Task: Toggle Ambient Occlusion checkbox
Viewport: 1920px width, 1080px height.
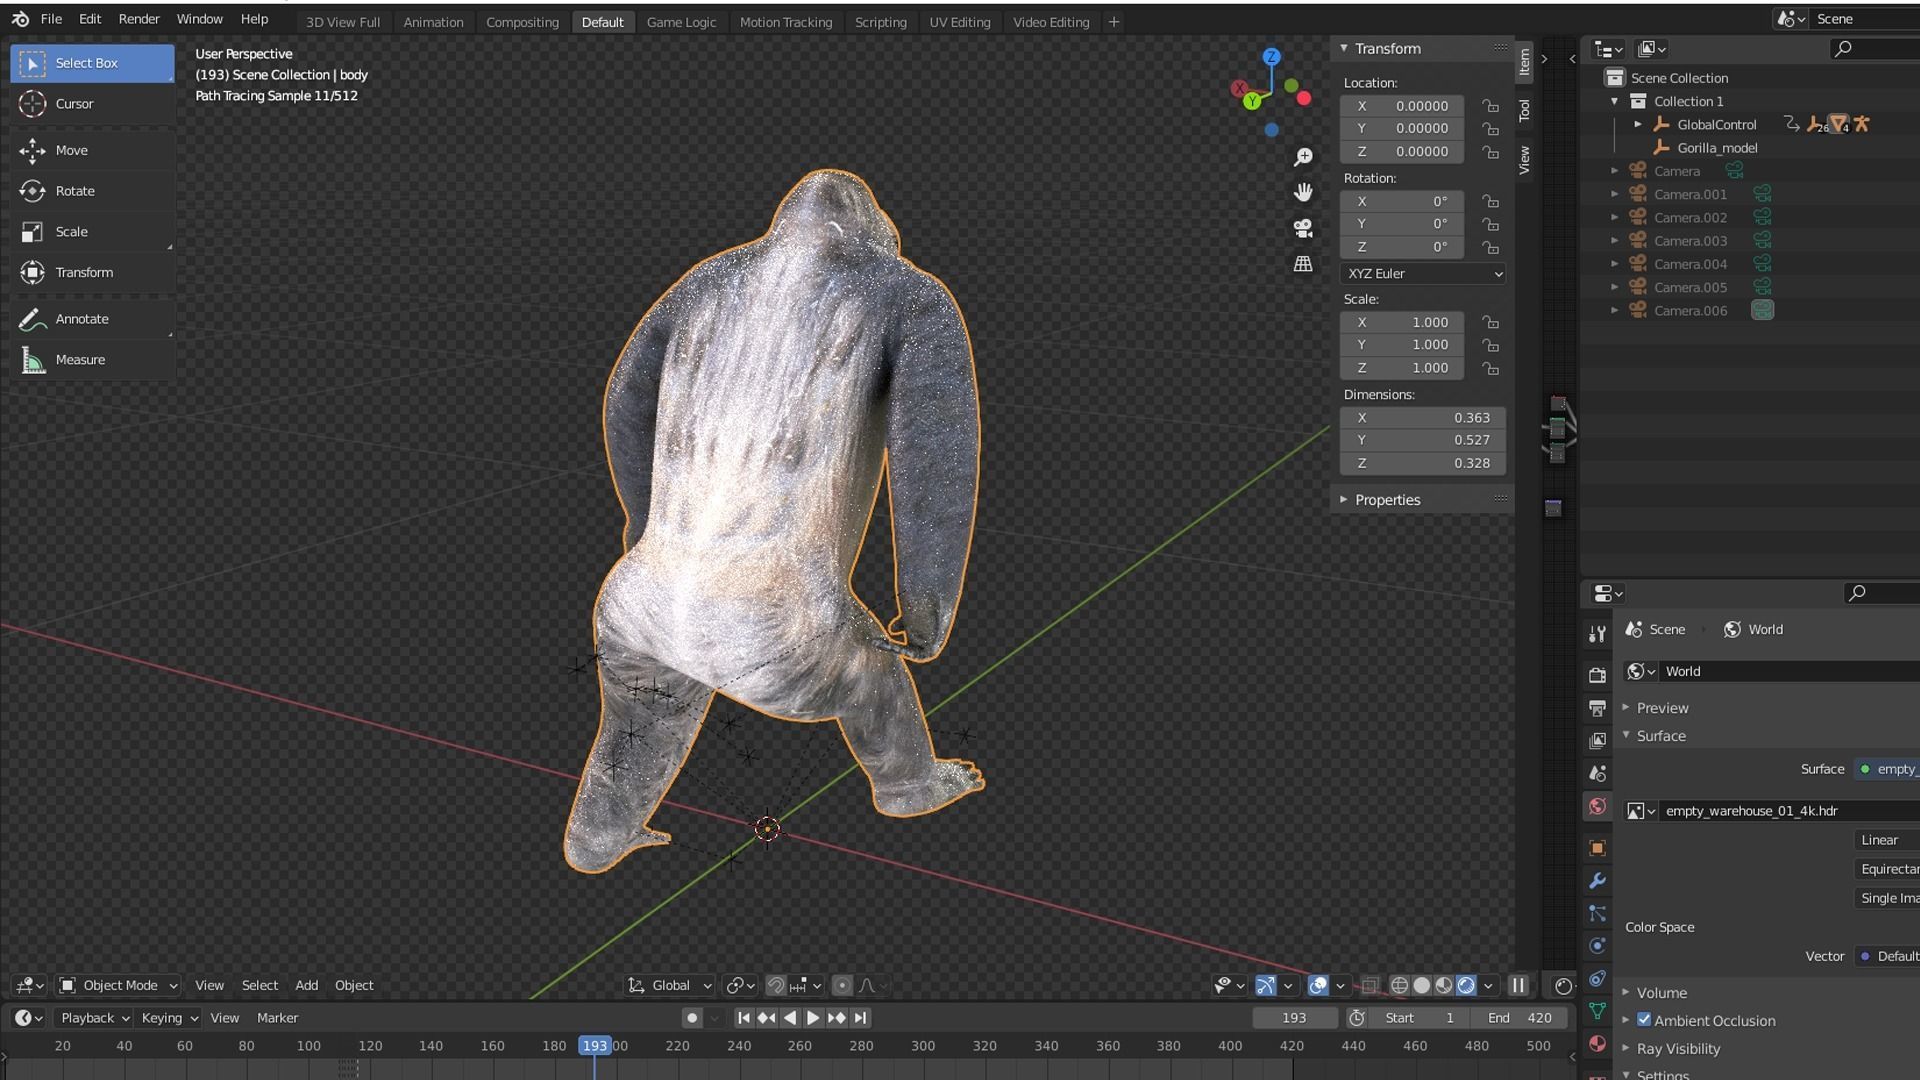Action: click(x=1644, y=1020)
